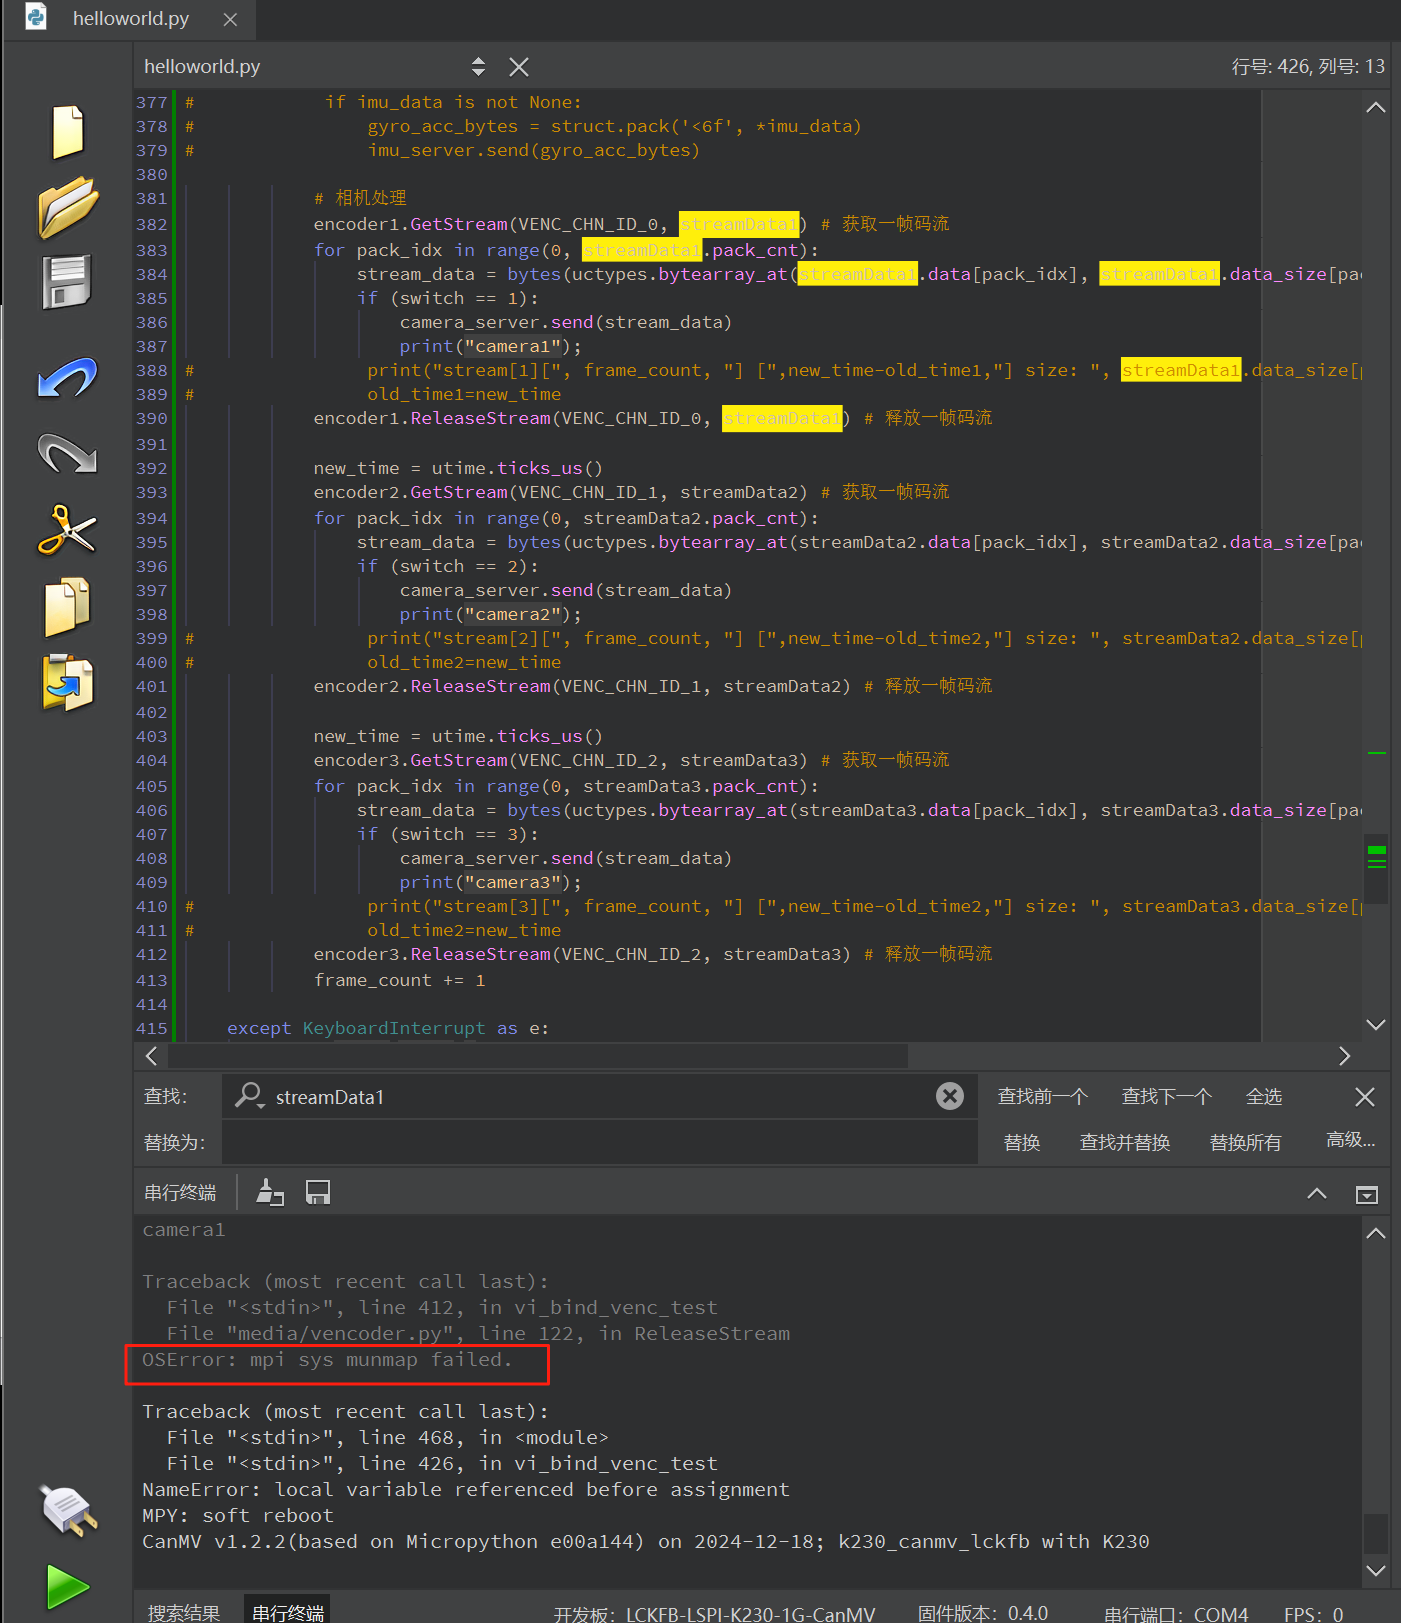The width and height of the screenshot is (1401, 1623).
Task: Click 查找下一个 to find next match
Action: click(x=1166, y=1097)
